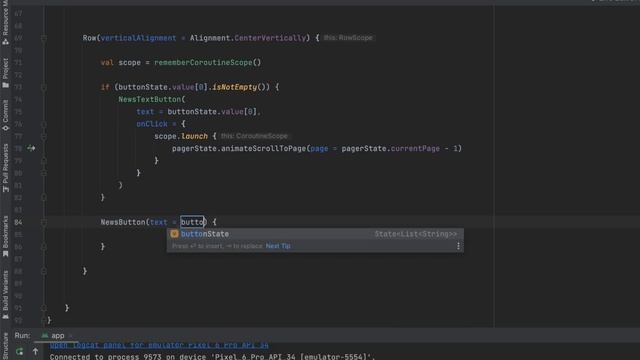Viewport: 640px width, 360px height.
Task: Open the three-dots menu in completion popup
Action: 458,246
